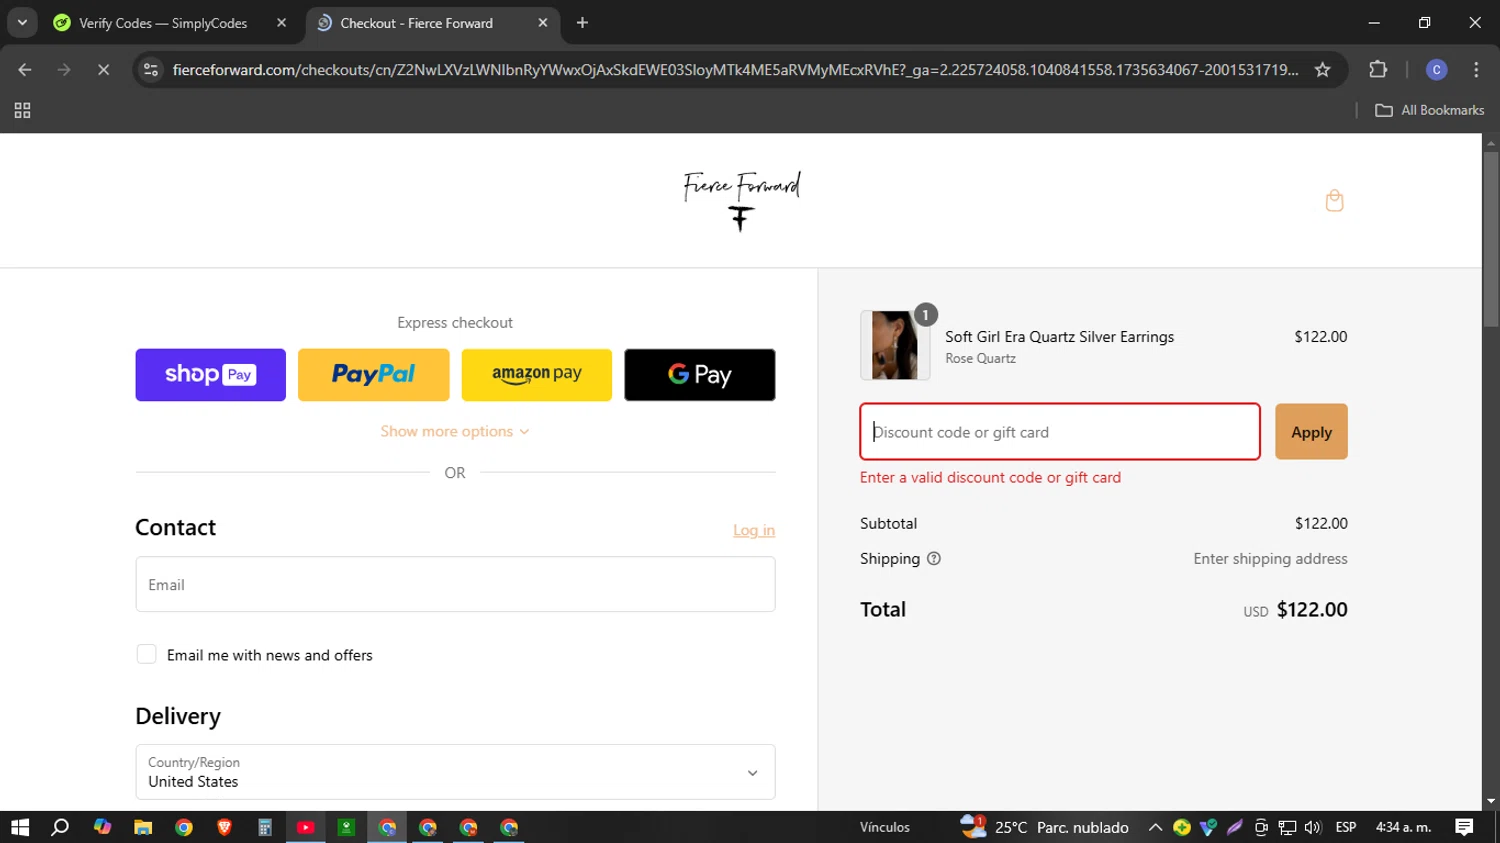
Task: Open the notification center icon
Action: pos(1464,827)
